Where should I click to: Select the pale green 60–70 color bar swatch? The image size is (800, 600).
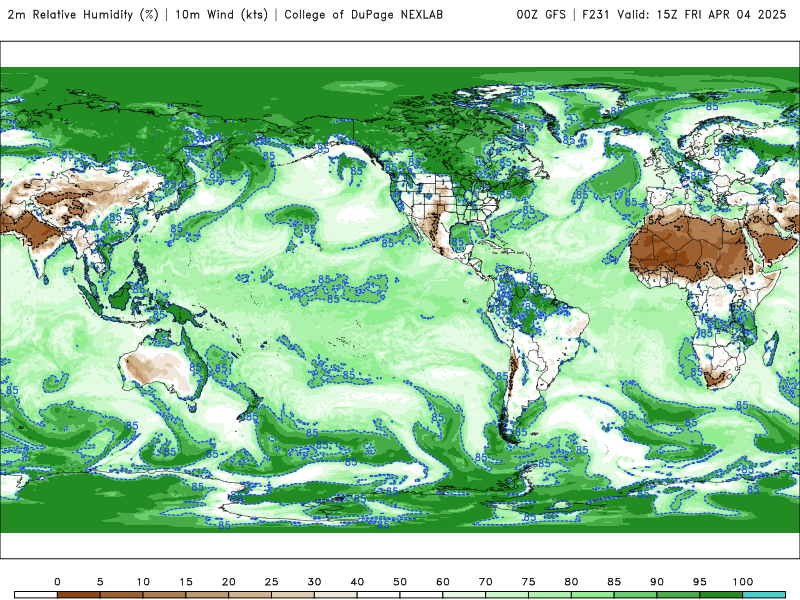[464, 595]
